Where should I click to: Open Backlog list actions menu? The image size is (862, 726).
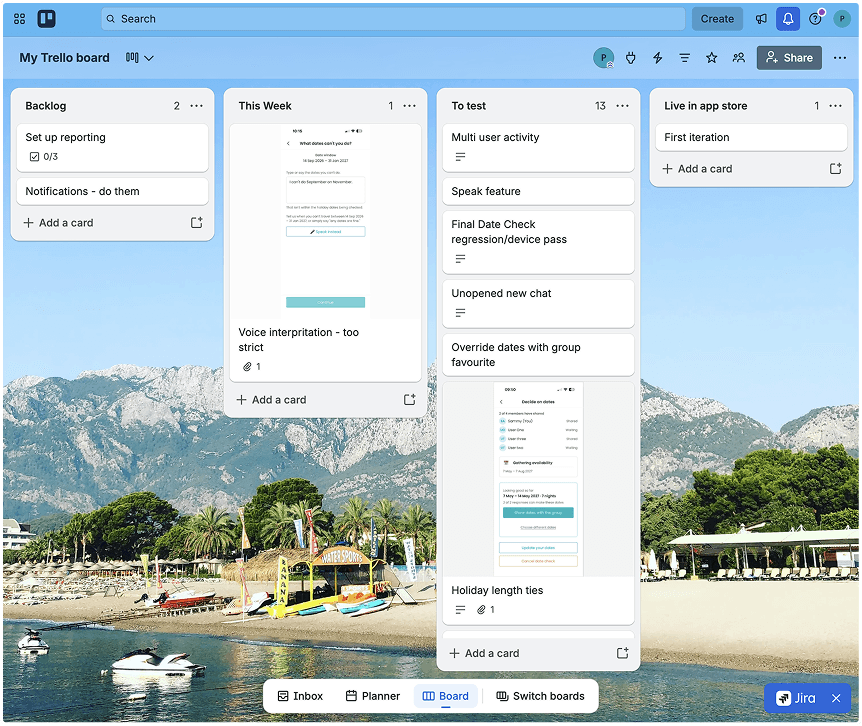click(196, 106)
